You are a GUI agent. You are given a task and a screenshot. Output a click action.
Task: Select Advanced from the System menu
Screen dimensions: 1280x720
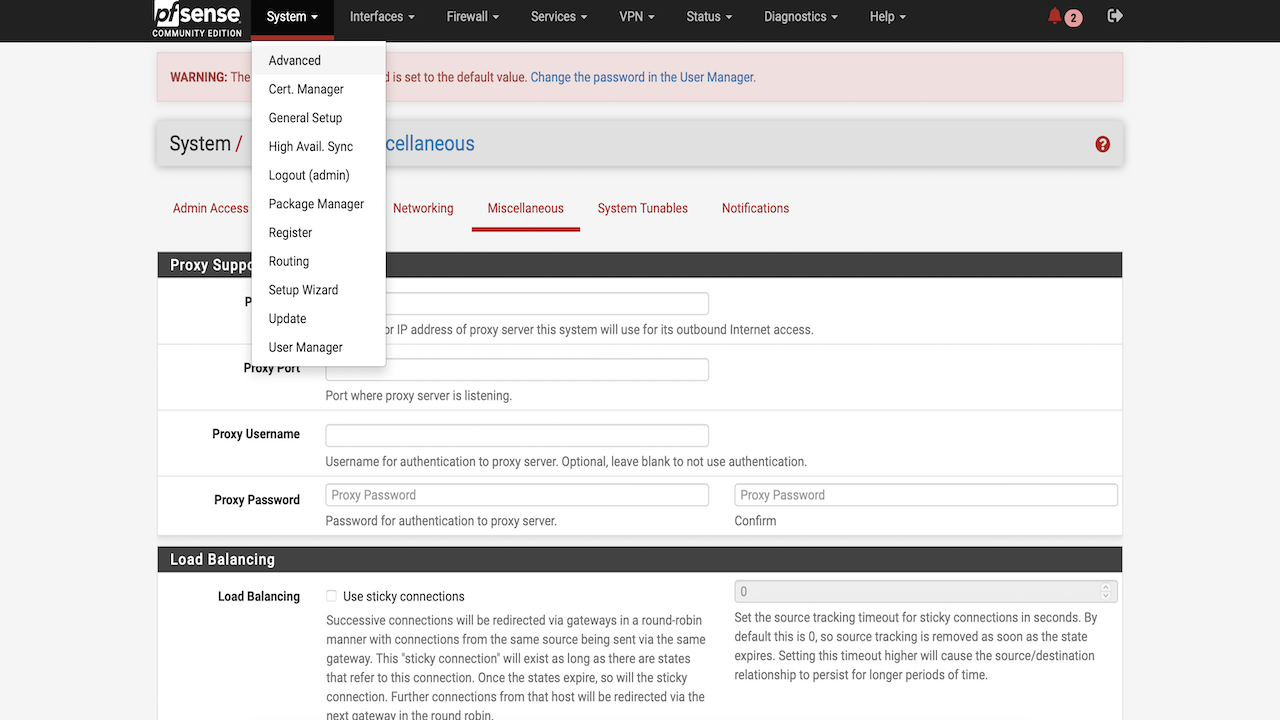click(x=318, y=61)
